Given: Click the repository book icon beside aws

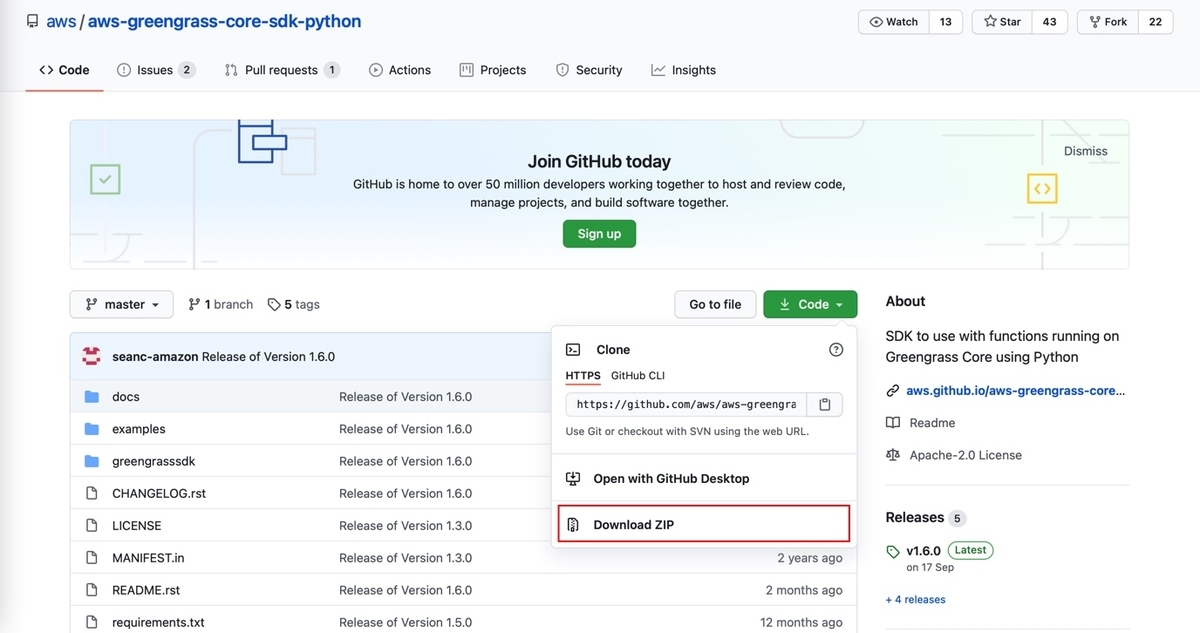Looking at the screenshot, I should (x=33, y=21).
